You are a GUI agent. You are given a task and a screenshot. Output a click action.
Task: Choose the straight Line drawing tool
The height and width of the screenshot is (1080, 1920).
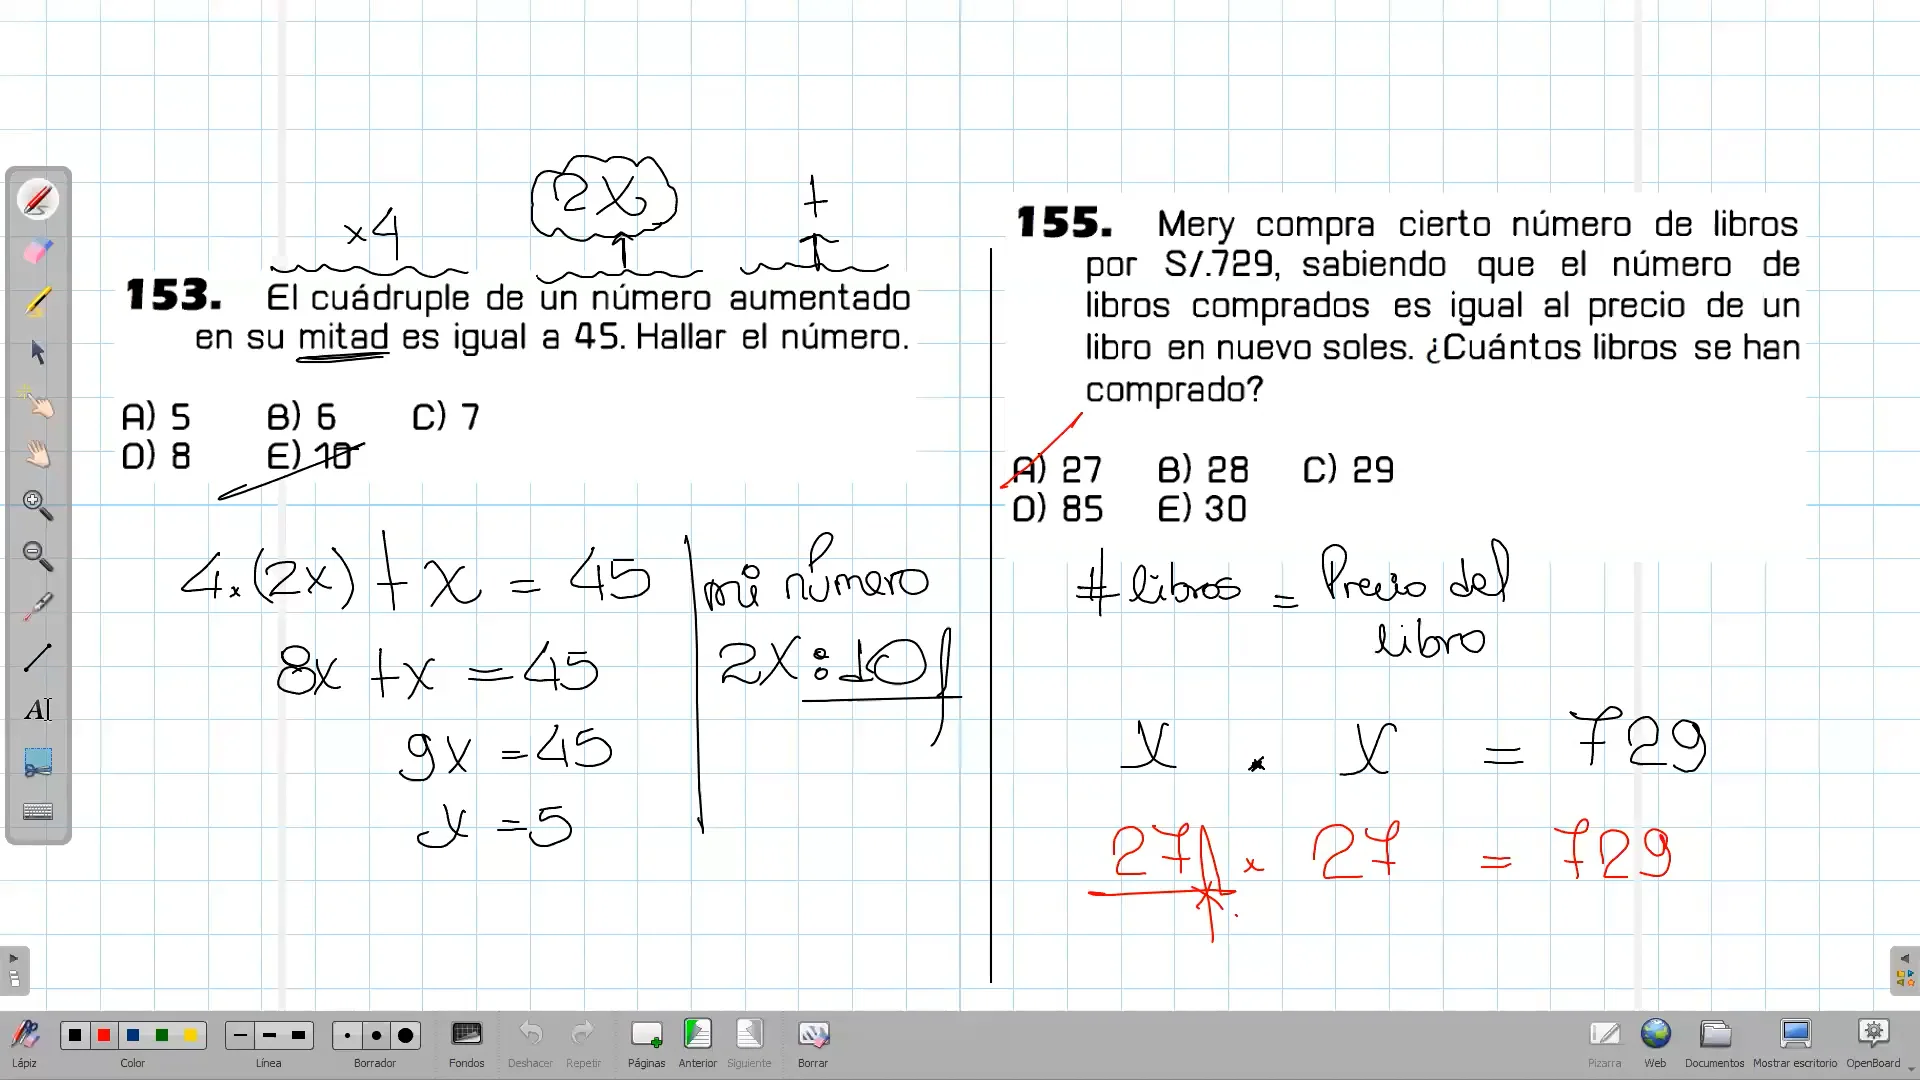[x=38, y=658]
